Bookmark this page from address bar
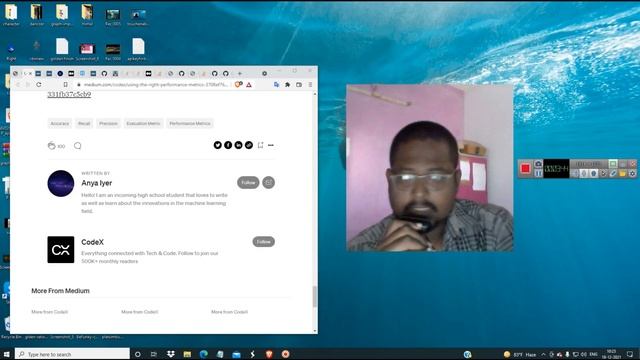Screen dimensions: 640x360 (65, 84)
